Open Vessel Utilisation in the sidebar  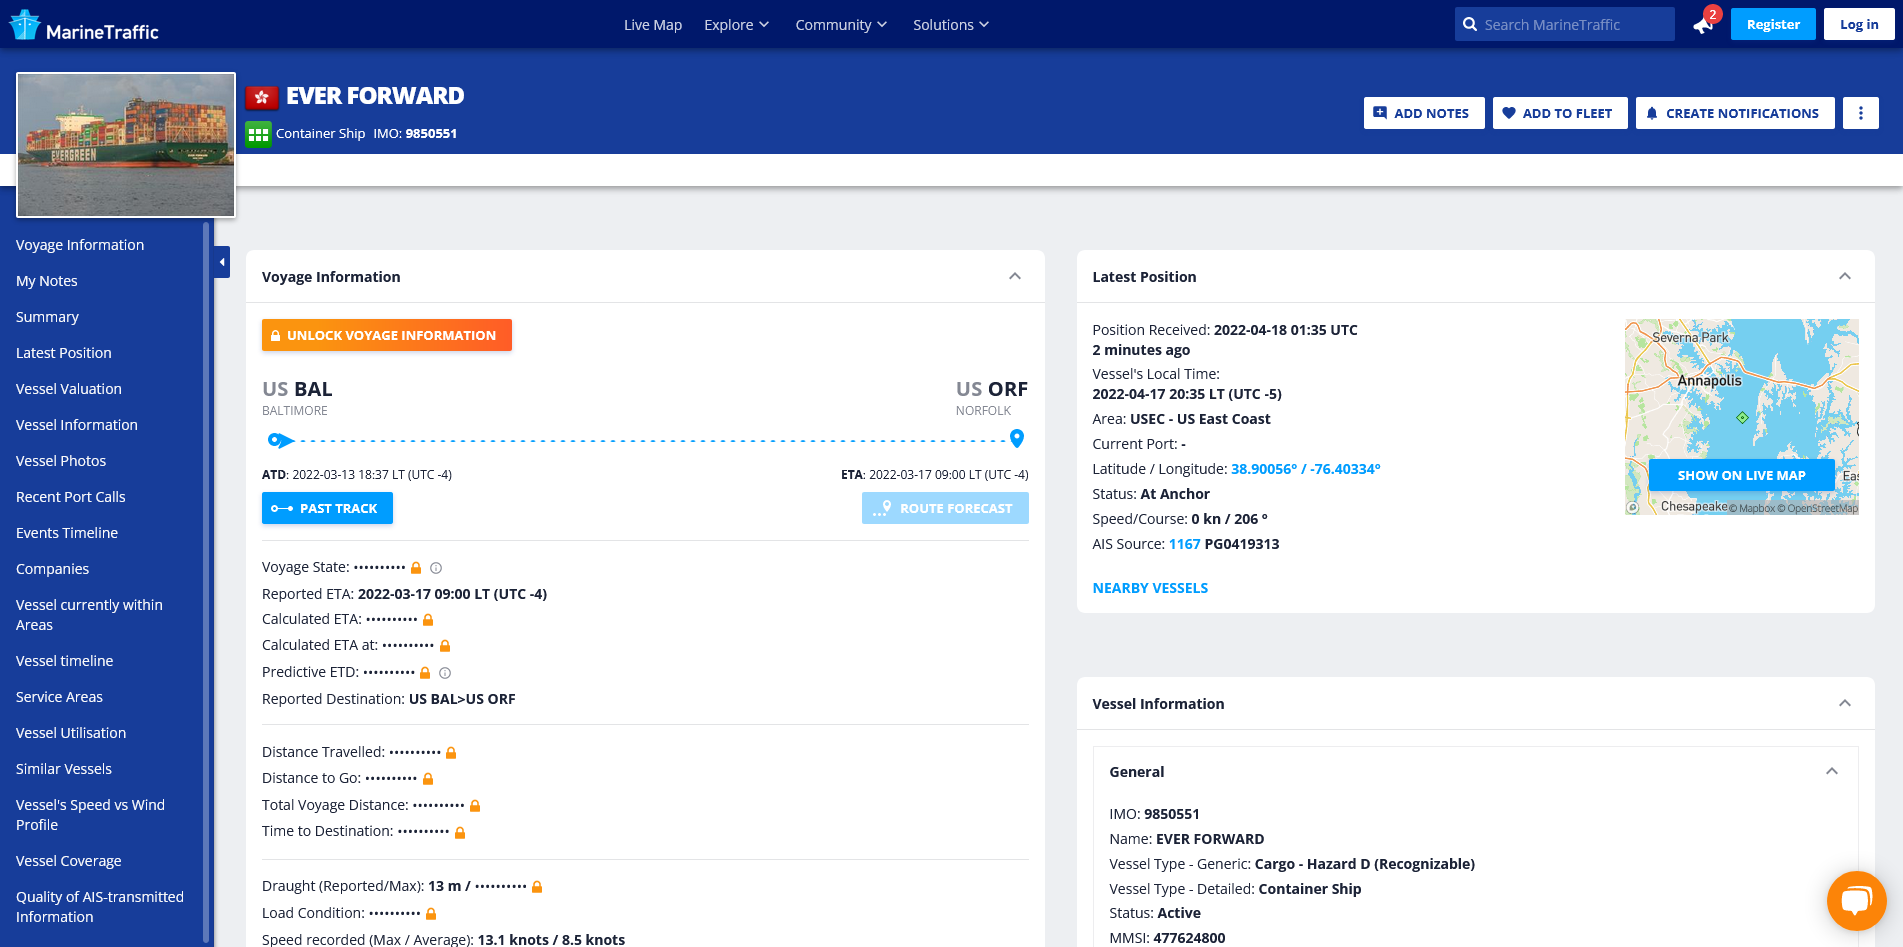coord(71,733)
